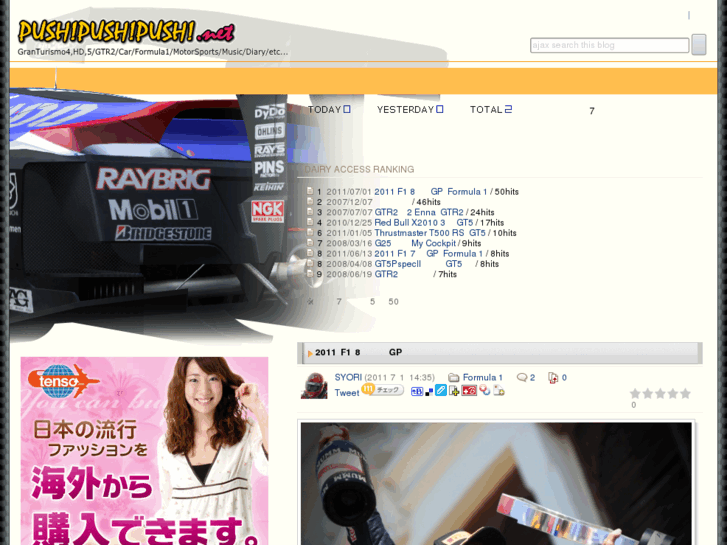Viewport: 727px width, 545px height.
Task: Open the Red Bull X2010 3 ranking link
Action: pyautogui.click(x=409, y=223)
